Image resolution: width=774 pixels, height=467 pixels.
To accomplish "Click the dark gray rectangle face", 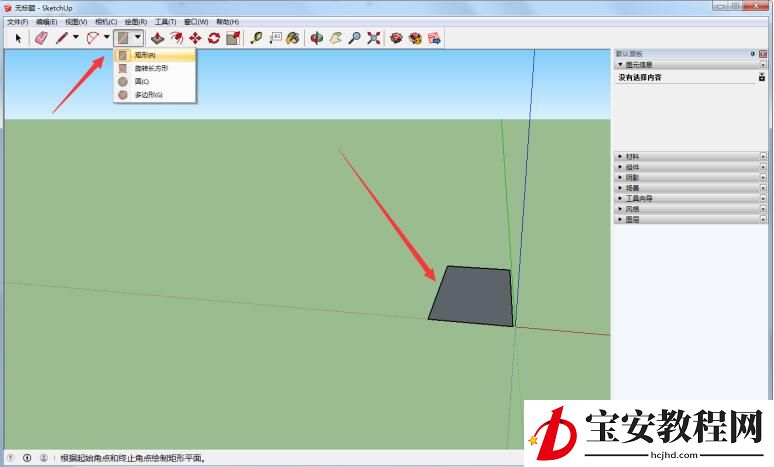I will coord(472,296).
